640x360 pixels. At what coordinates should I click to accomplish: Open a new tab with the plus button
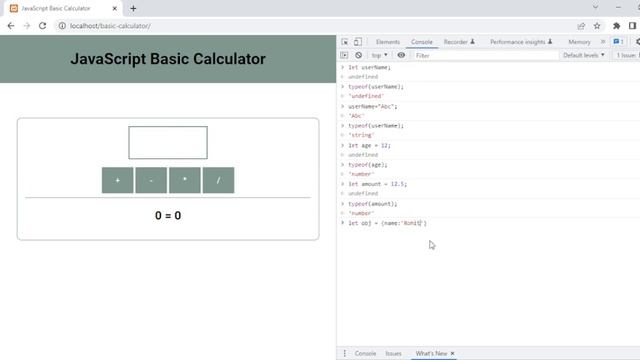[x=133, y=8]
